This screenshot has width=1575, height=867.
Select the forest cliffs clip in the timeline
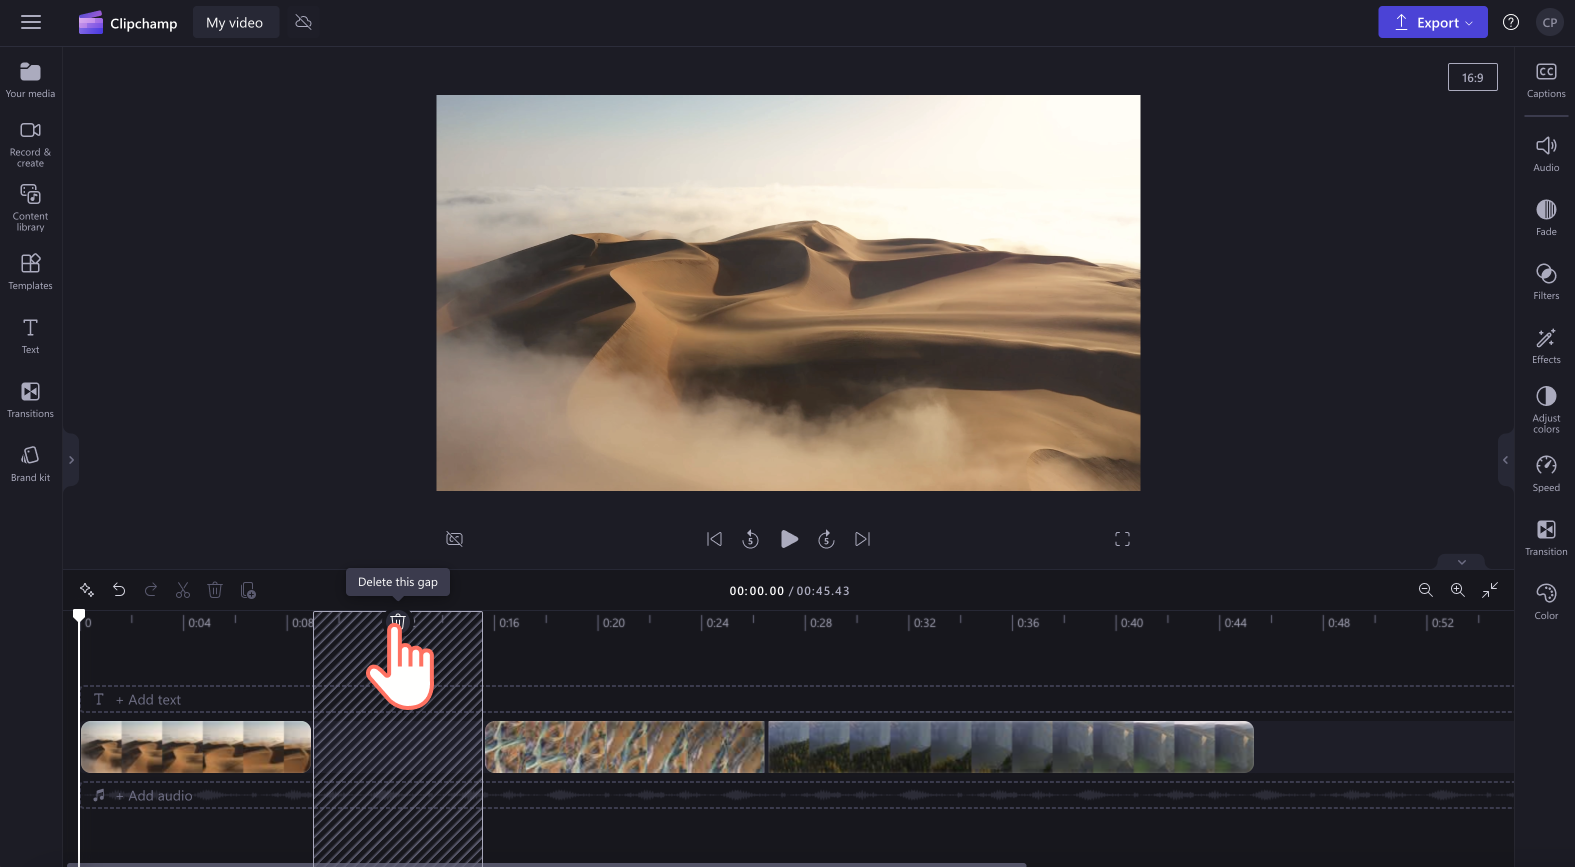coord(1010,747)
